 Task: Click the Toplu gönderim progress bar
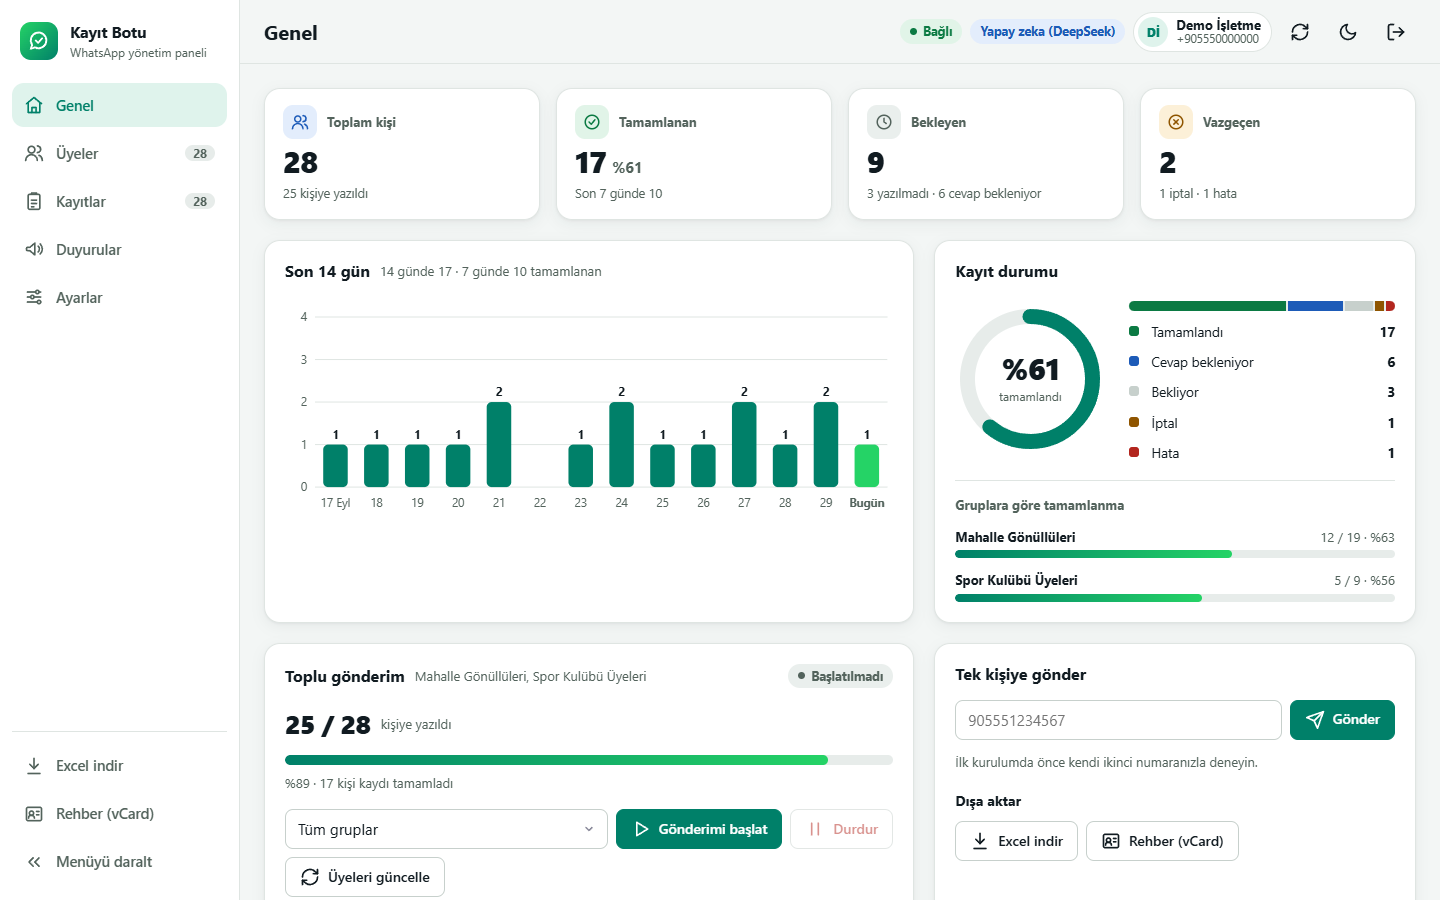[589, 760]
